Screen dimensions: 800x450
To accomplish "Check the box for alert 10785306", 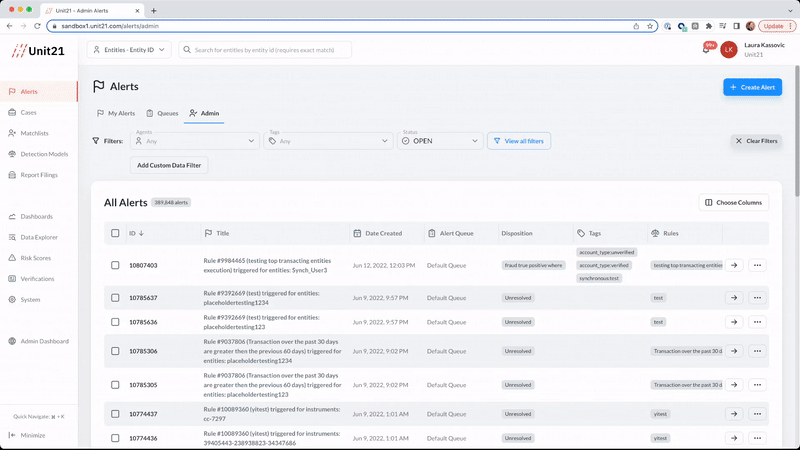I will click(115, 351).
